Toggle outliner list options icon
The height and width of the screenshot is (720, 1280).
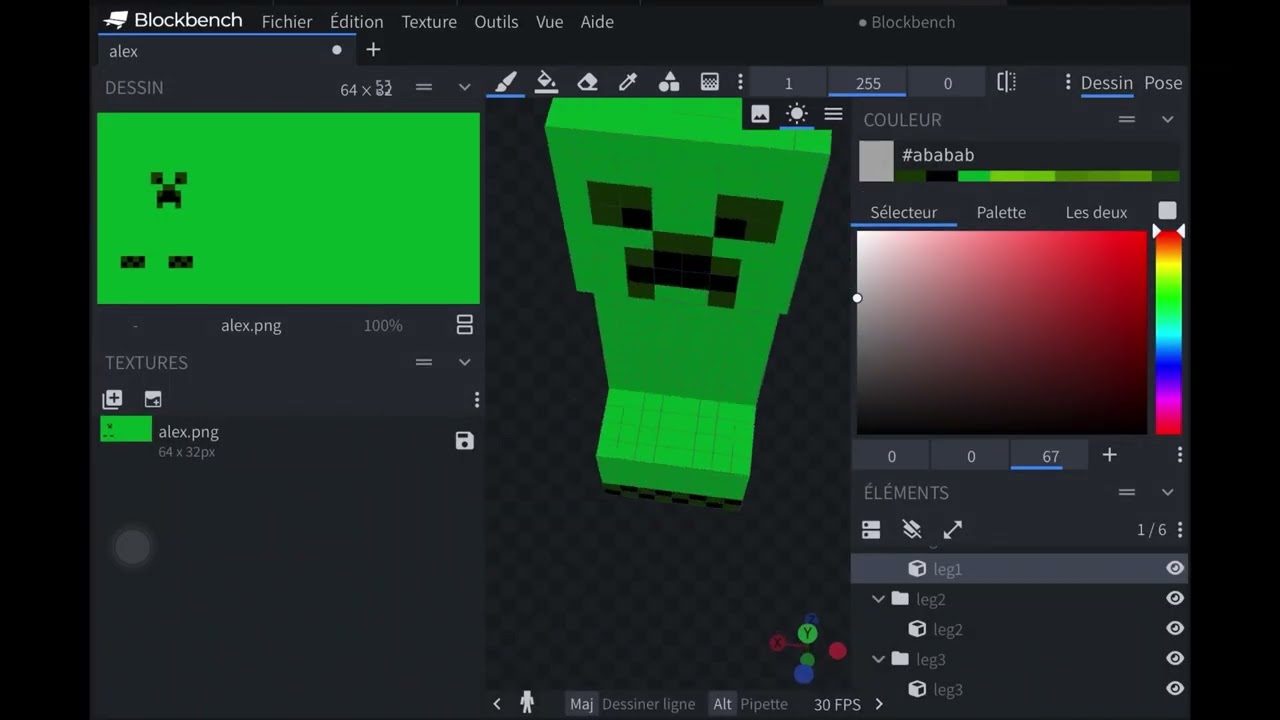(x=871, y=530)
